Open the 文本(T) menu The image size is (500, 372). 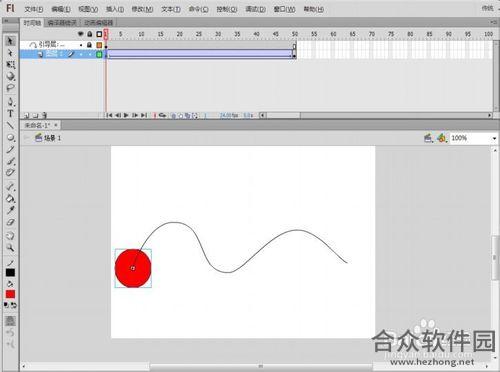171,9
